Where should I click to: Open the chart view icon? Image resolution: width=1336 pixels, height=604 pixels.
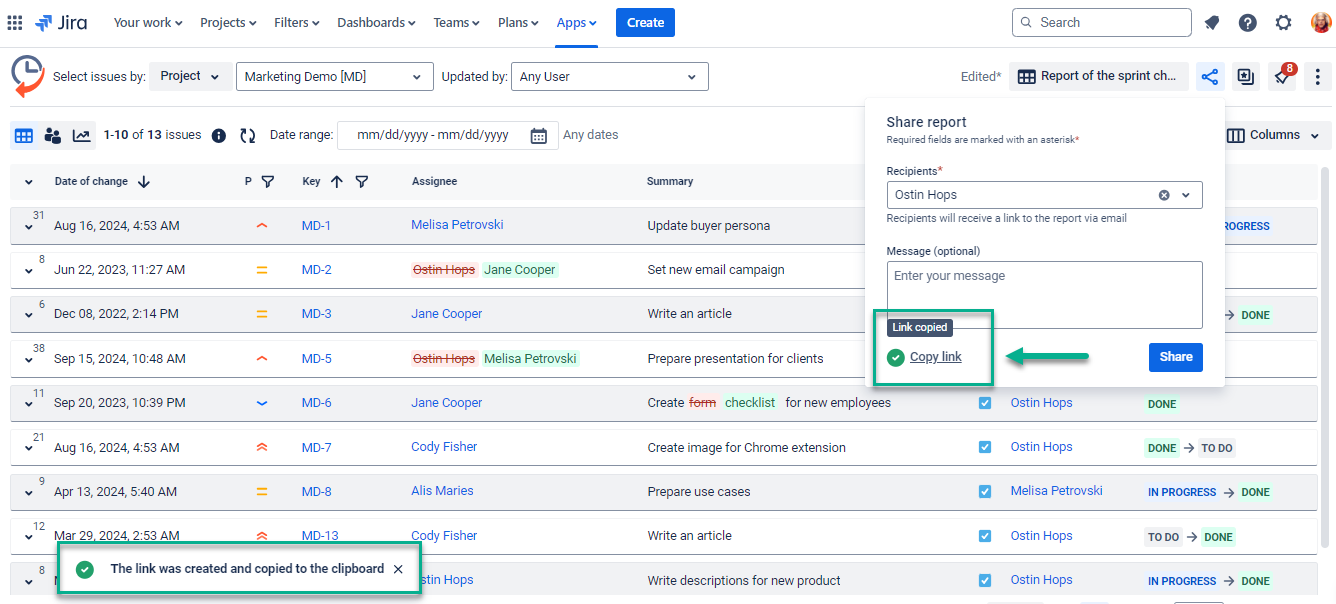pyautogui.click(x=81, y=135)
